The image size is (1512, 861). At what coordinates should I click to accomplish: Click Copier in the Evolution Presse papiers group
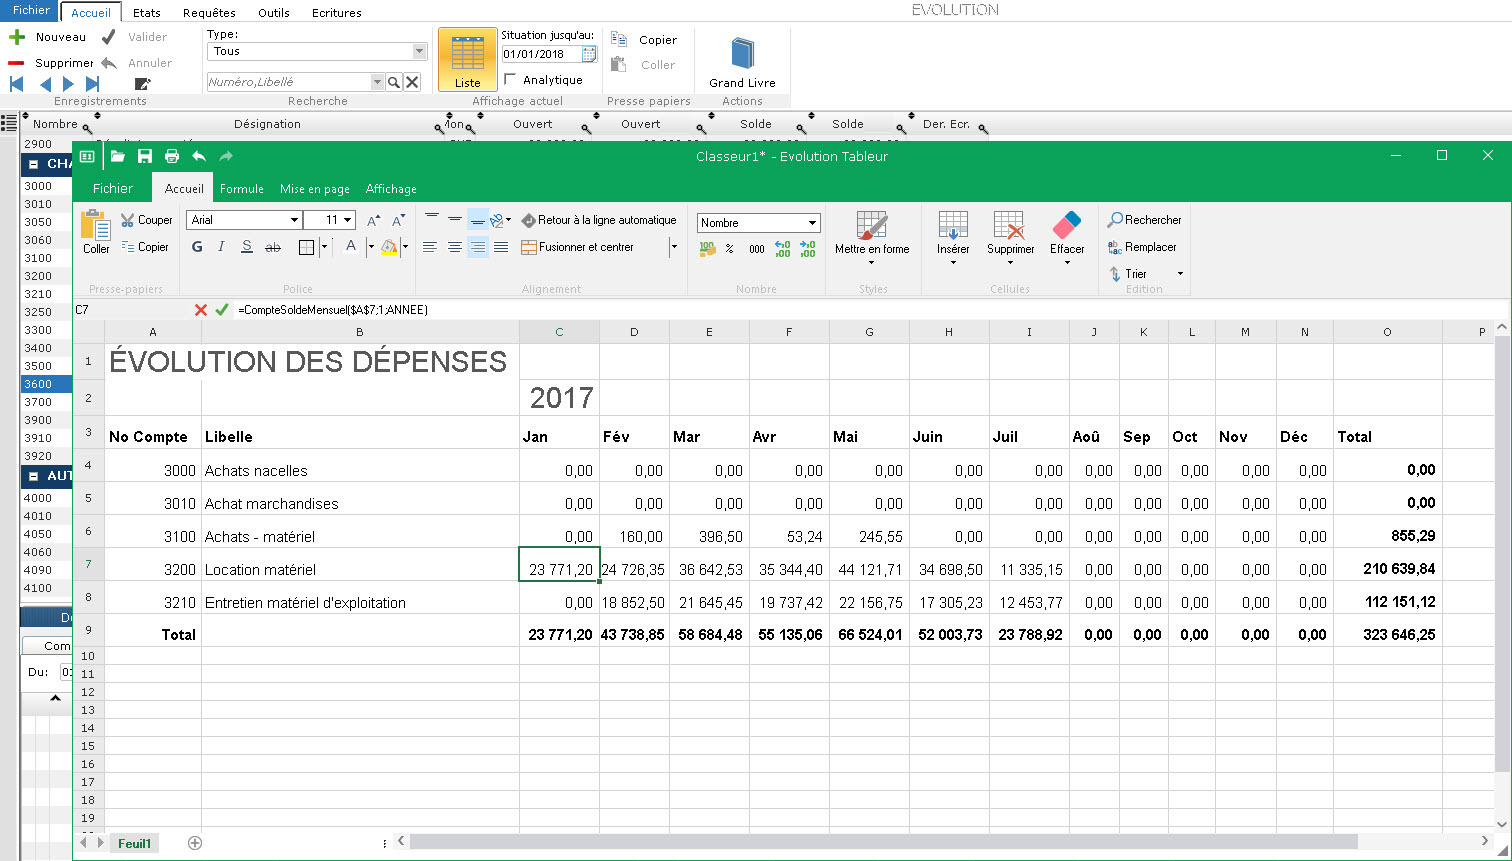645,40
